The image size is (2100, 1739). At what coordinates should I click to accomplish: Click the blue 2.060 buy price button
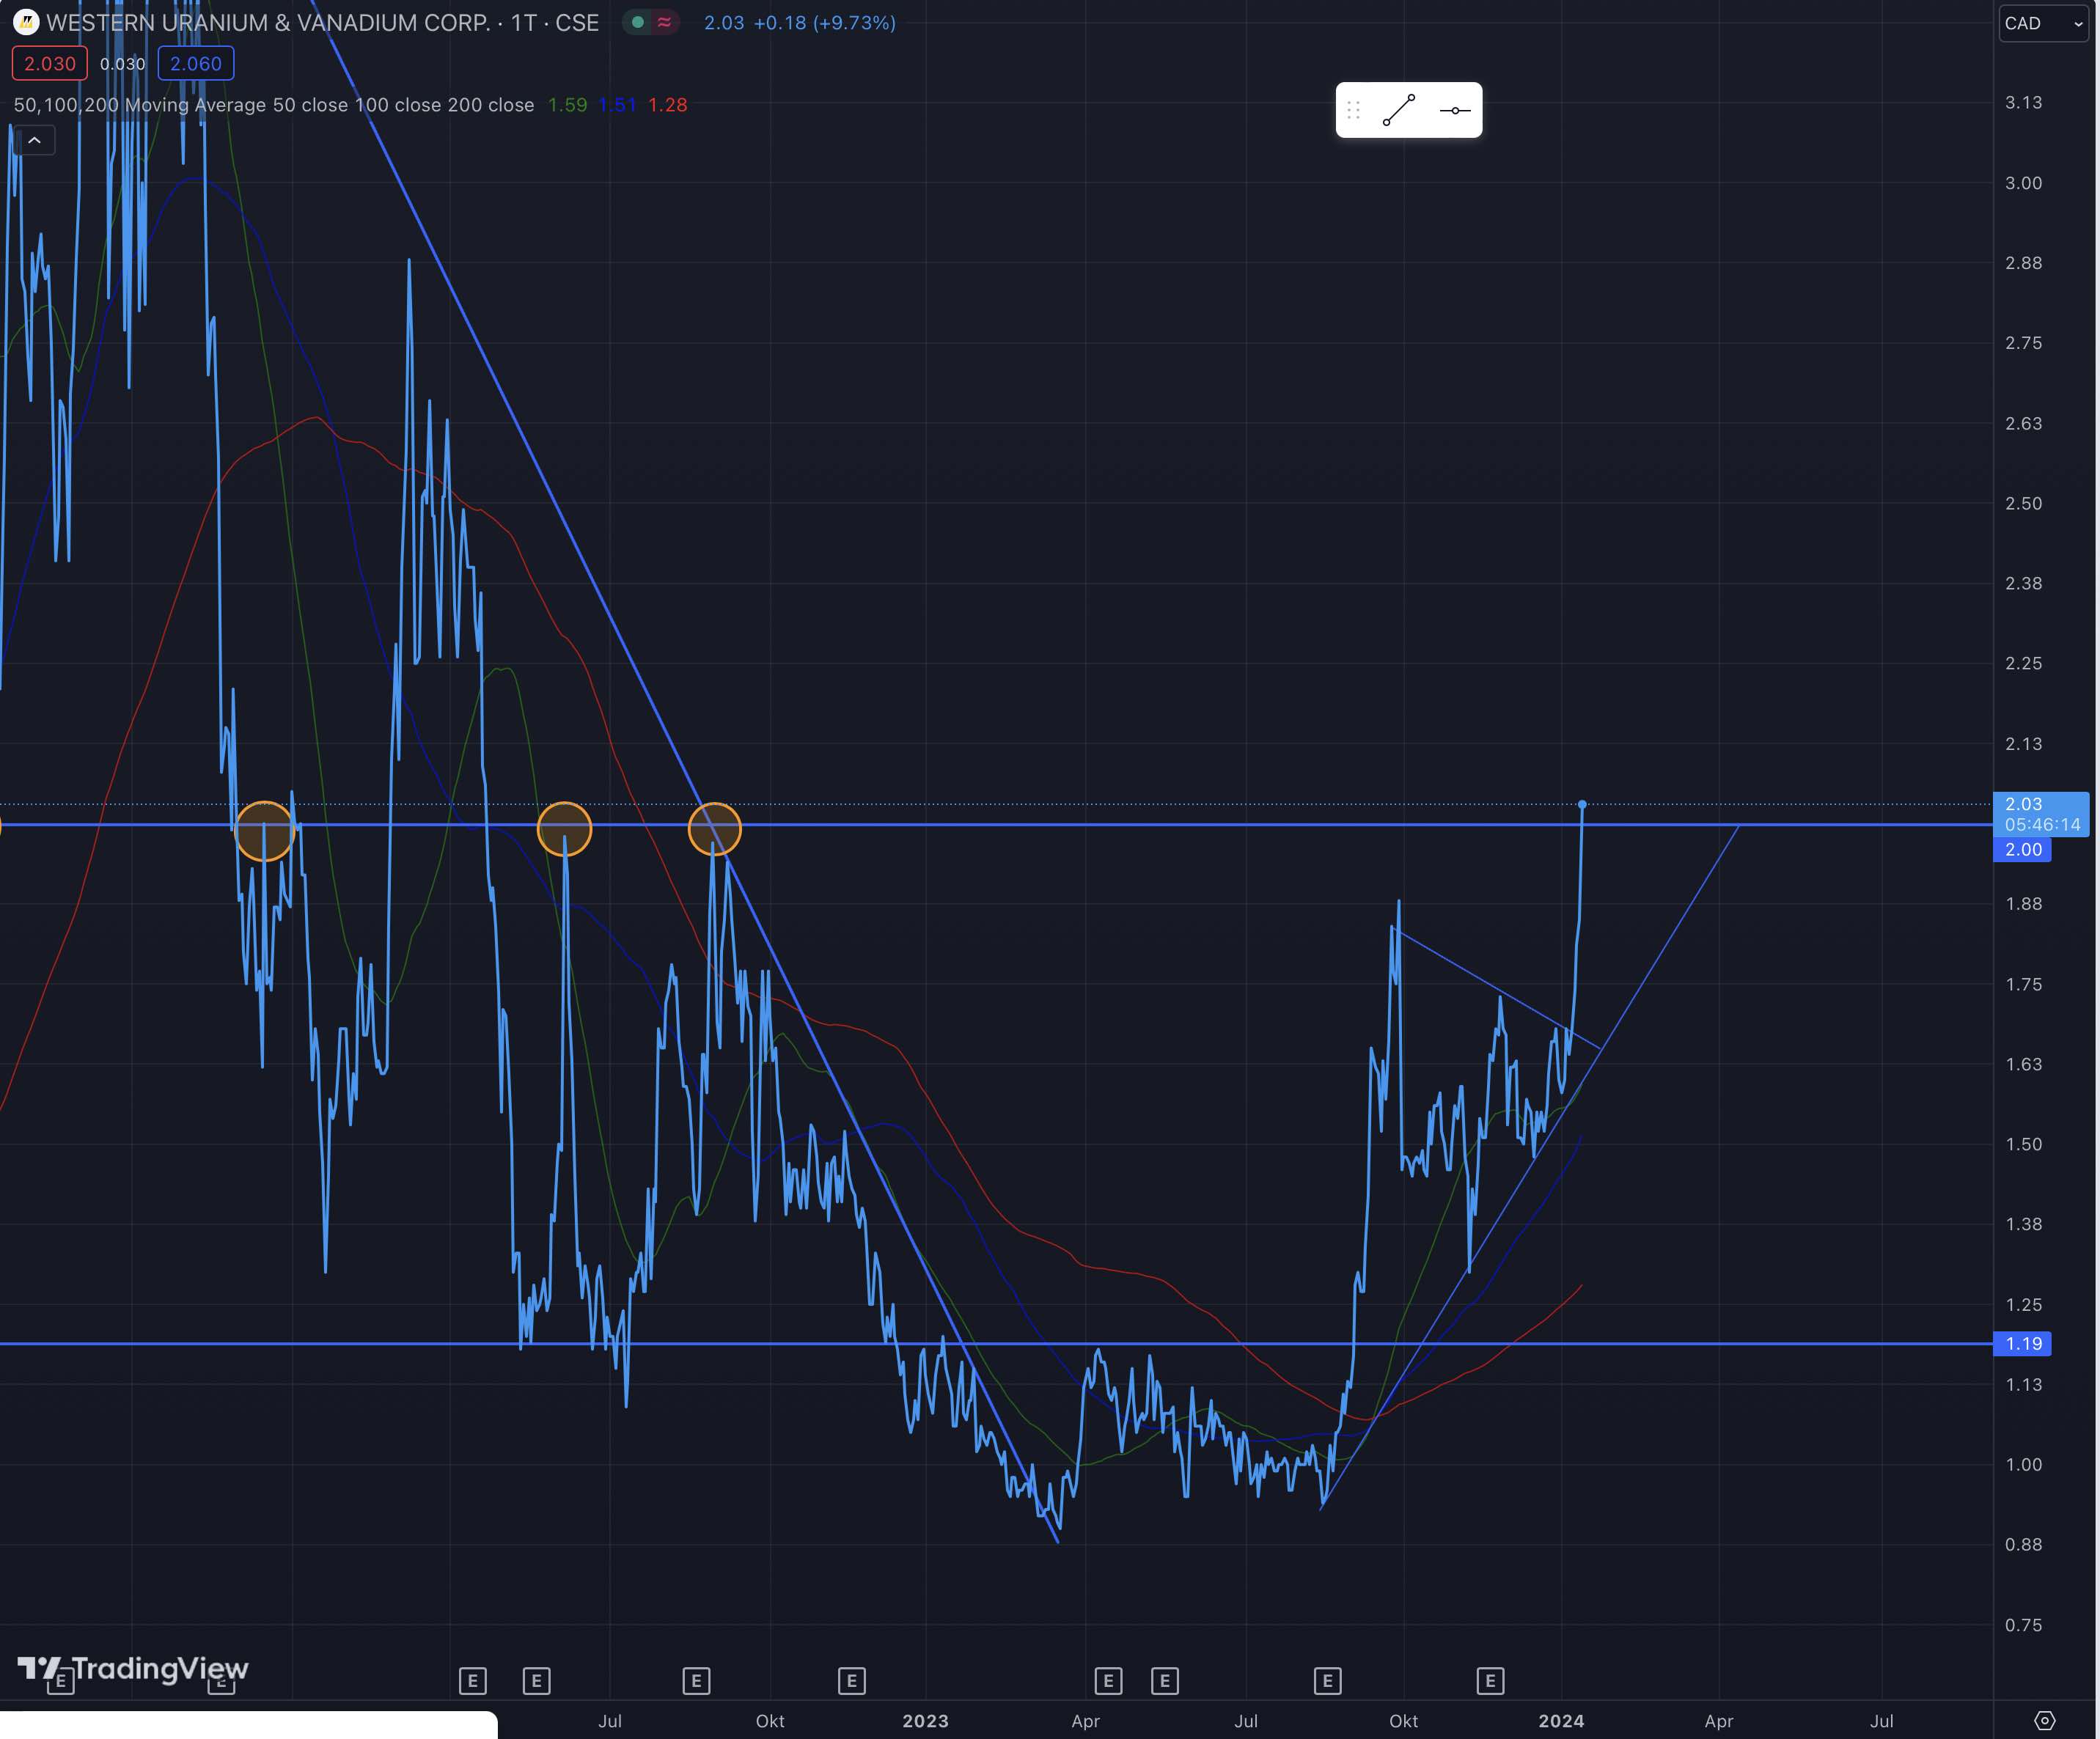[x=195, y=64]
